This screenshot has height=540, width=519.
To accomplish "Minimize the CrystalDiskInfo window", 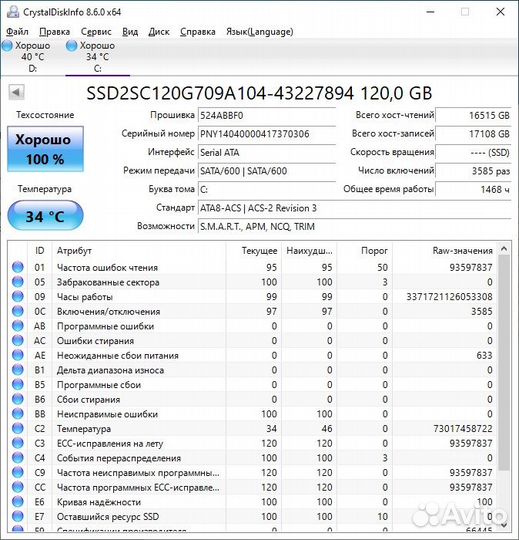I will pyautogui.click(x=430, y=12).
